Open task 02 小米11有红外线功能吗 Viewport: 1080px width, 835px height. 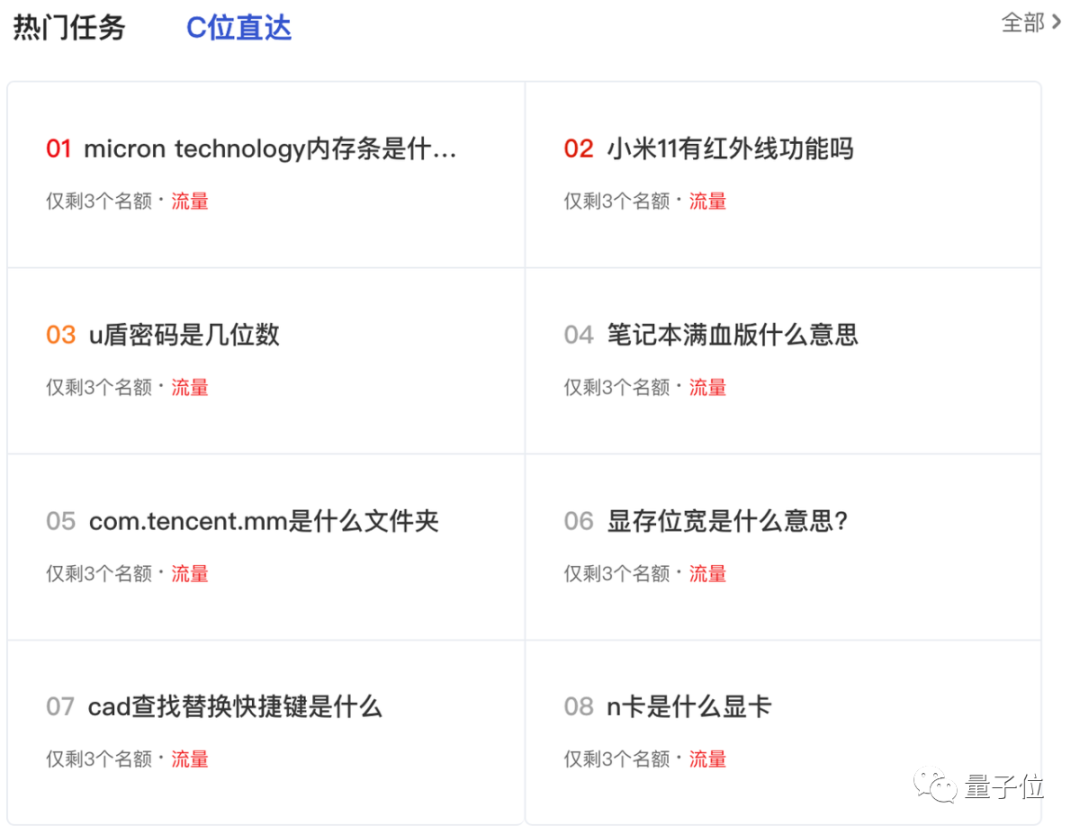click(x=730, y=149)
